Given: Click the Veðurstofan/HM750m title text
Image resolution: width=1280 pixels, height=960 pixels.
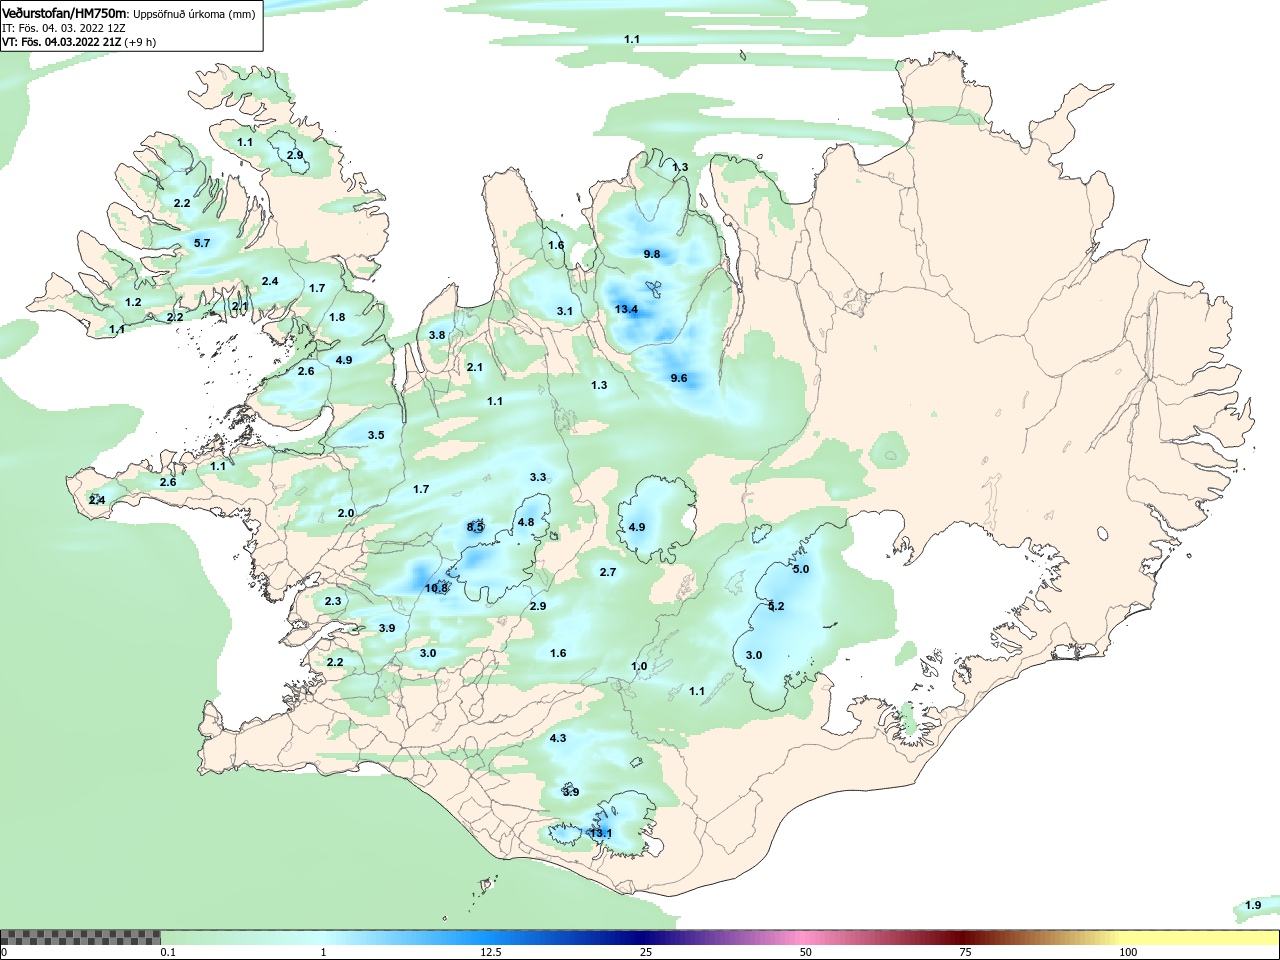Looking at the screenshot, I should tap(65, 14).
